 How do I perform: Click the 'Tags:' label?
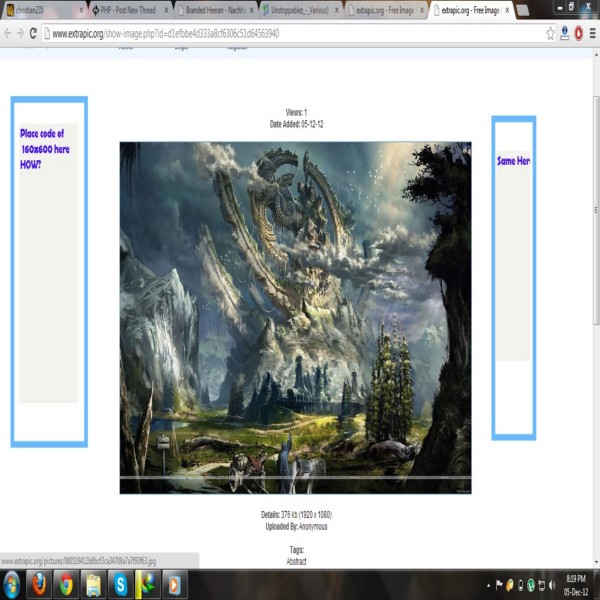pos(297,550)
